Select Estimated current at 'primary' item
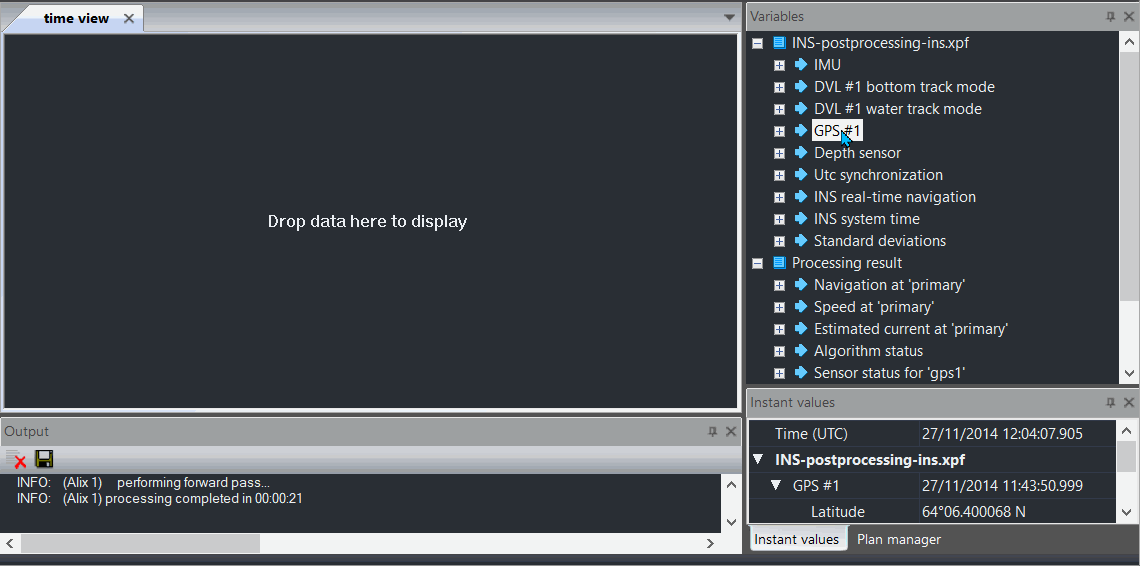The height and width of the screenshot is (566, 1140). pos(910,329)
